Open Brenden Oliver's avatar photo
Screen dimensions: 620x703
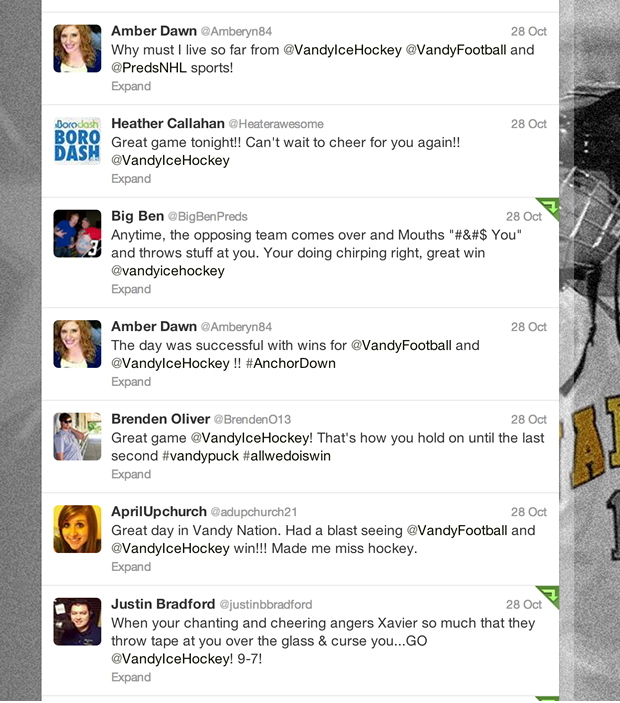pyautogui.click(x=77, y=436)
